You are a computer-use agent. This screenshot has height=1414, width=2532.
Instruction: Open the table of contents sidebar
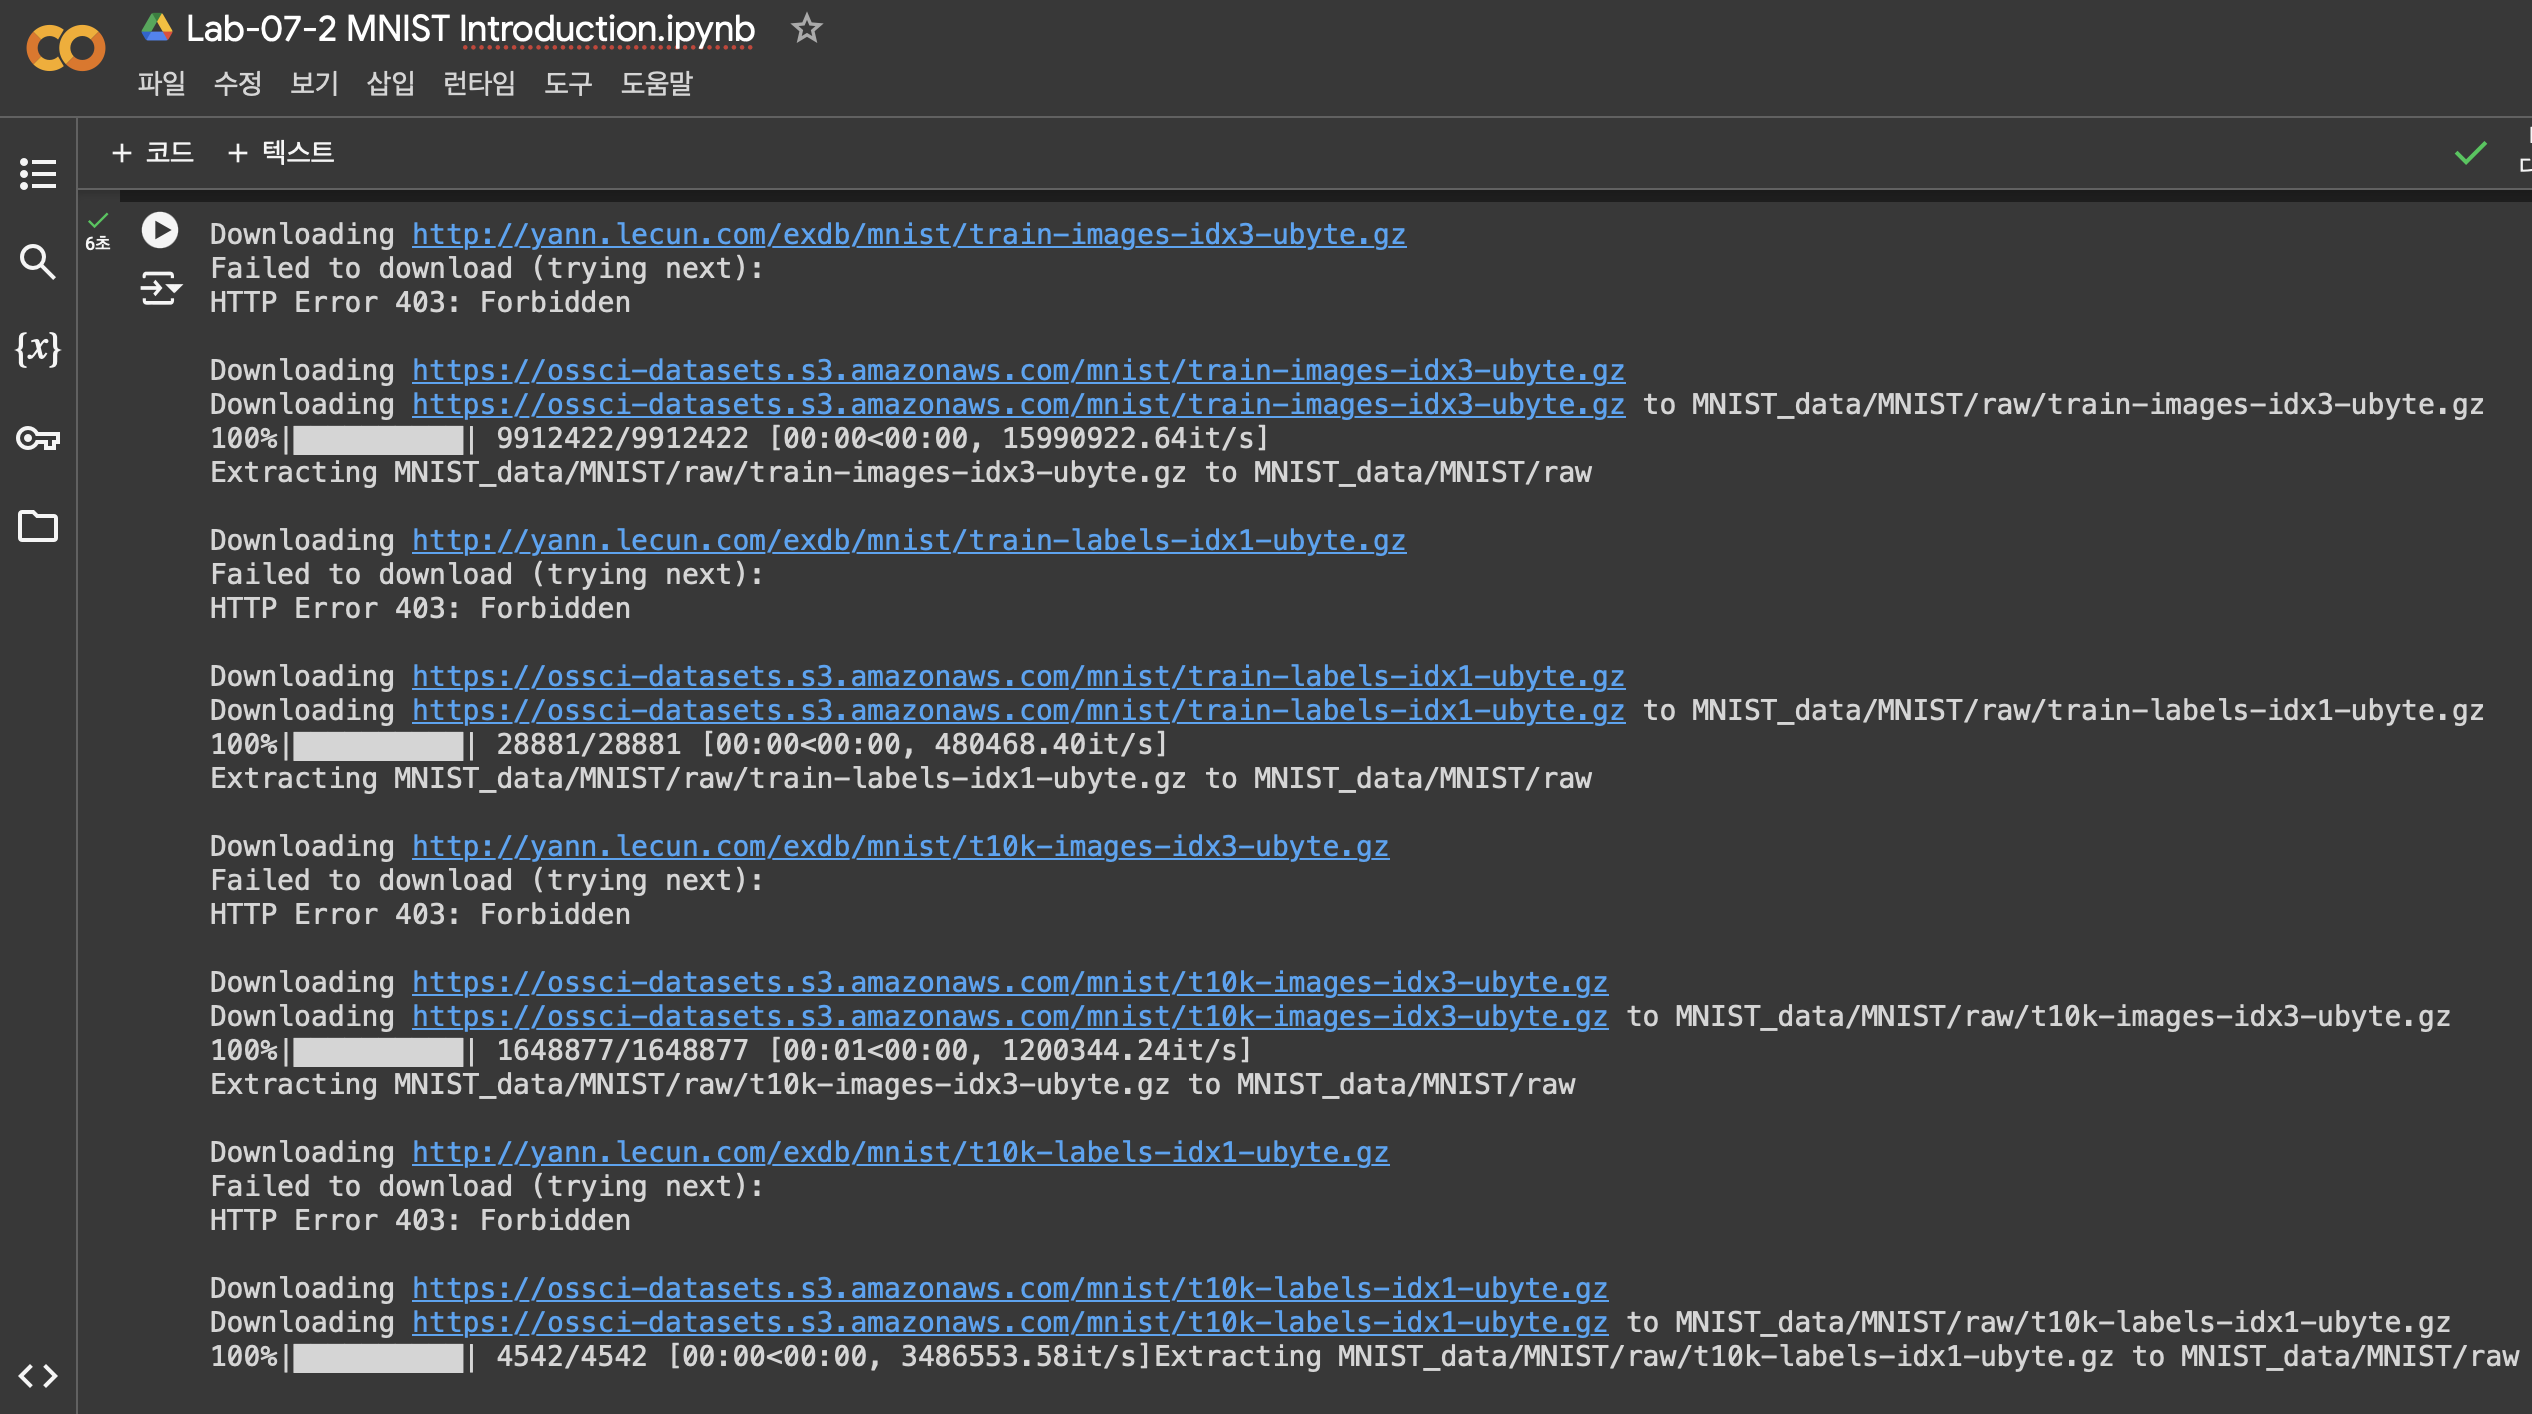(37, 173)
